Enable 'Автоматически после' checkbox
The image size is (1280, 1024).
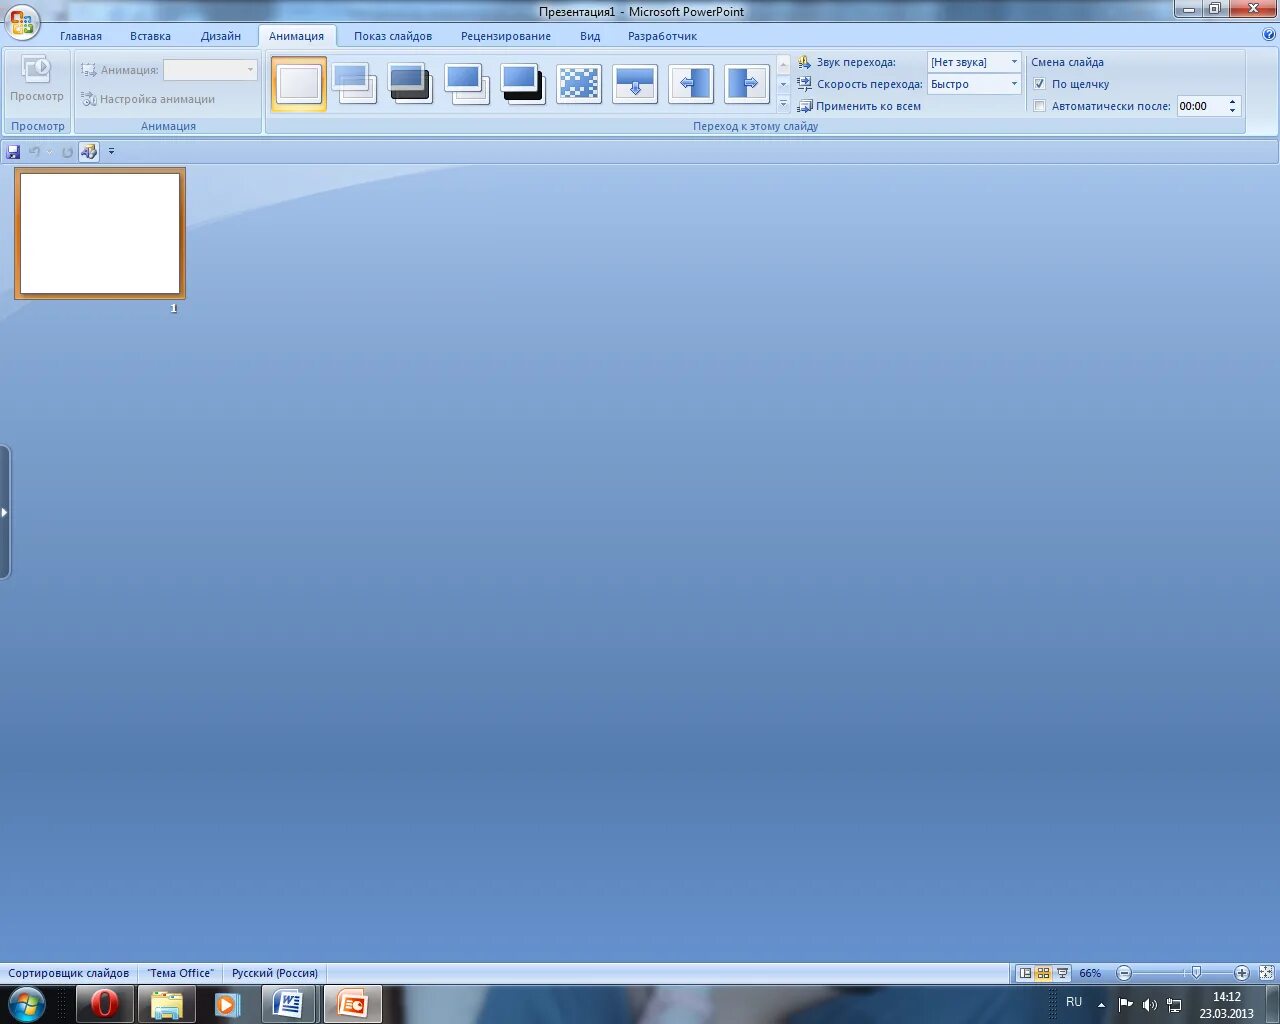click(x=1040, y=106)
